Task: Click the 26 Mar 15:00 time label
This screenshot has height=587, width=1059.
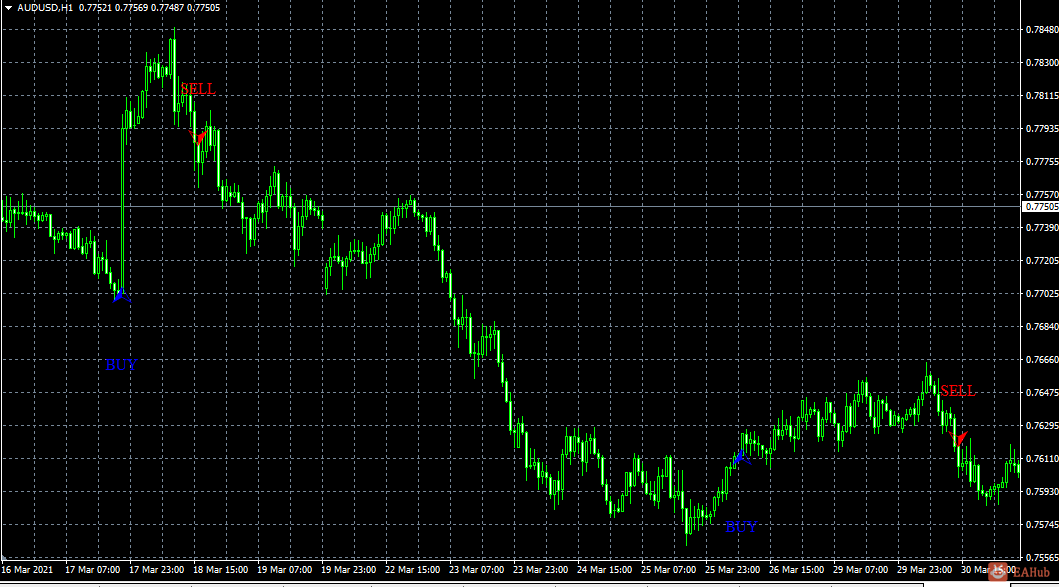Action: click(796, 570)
